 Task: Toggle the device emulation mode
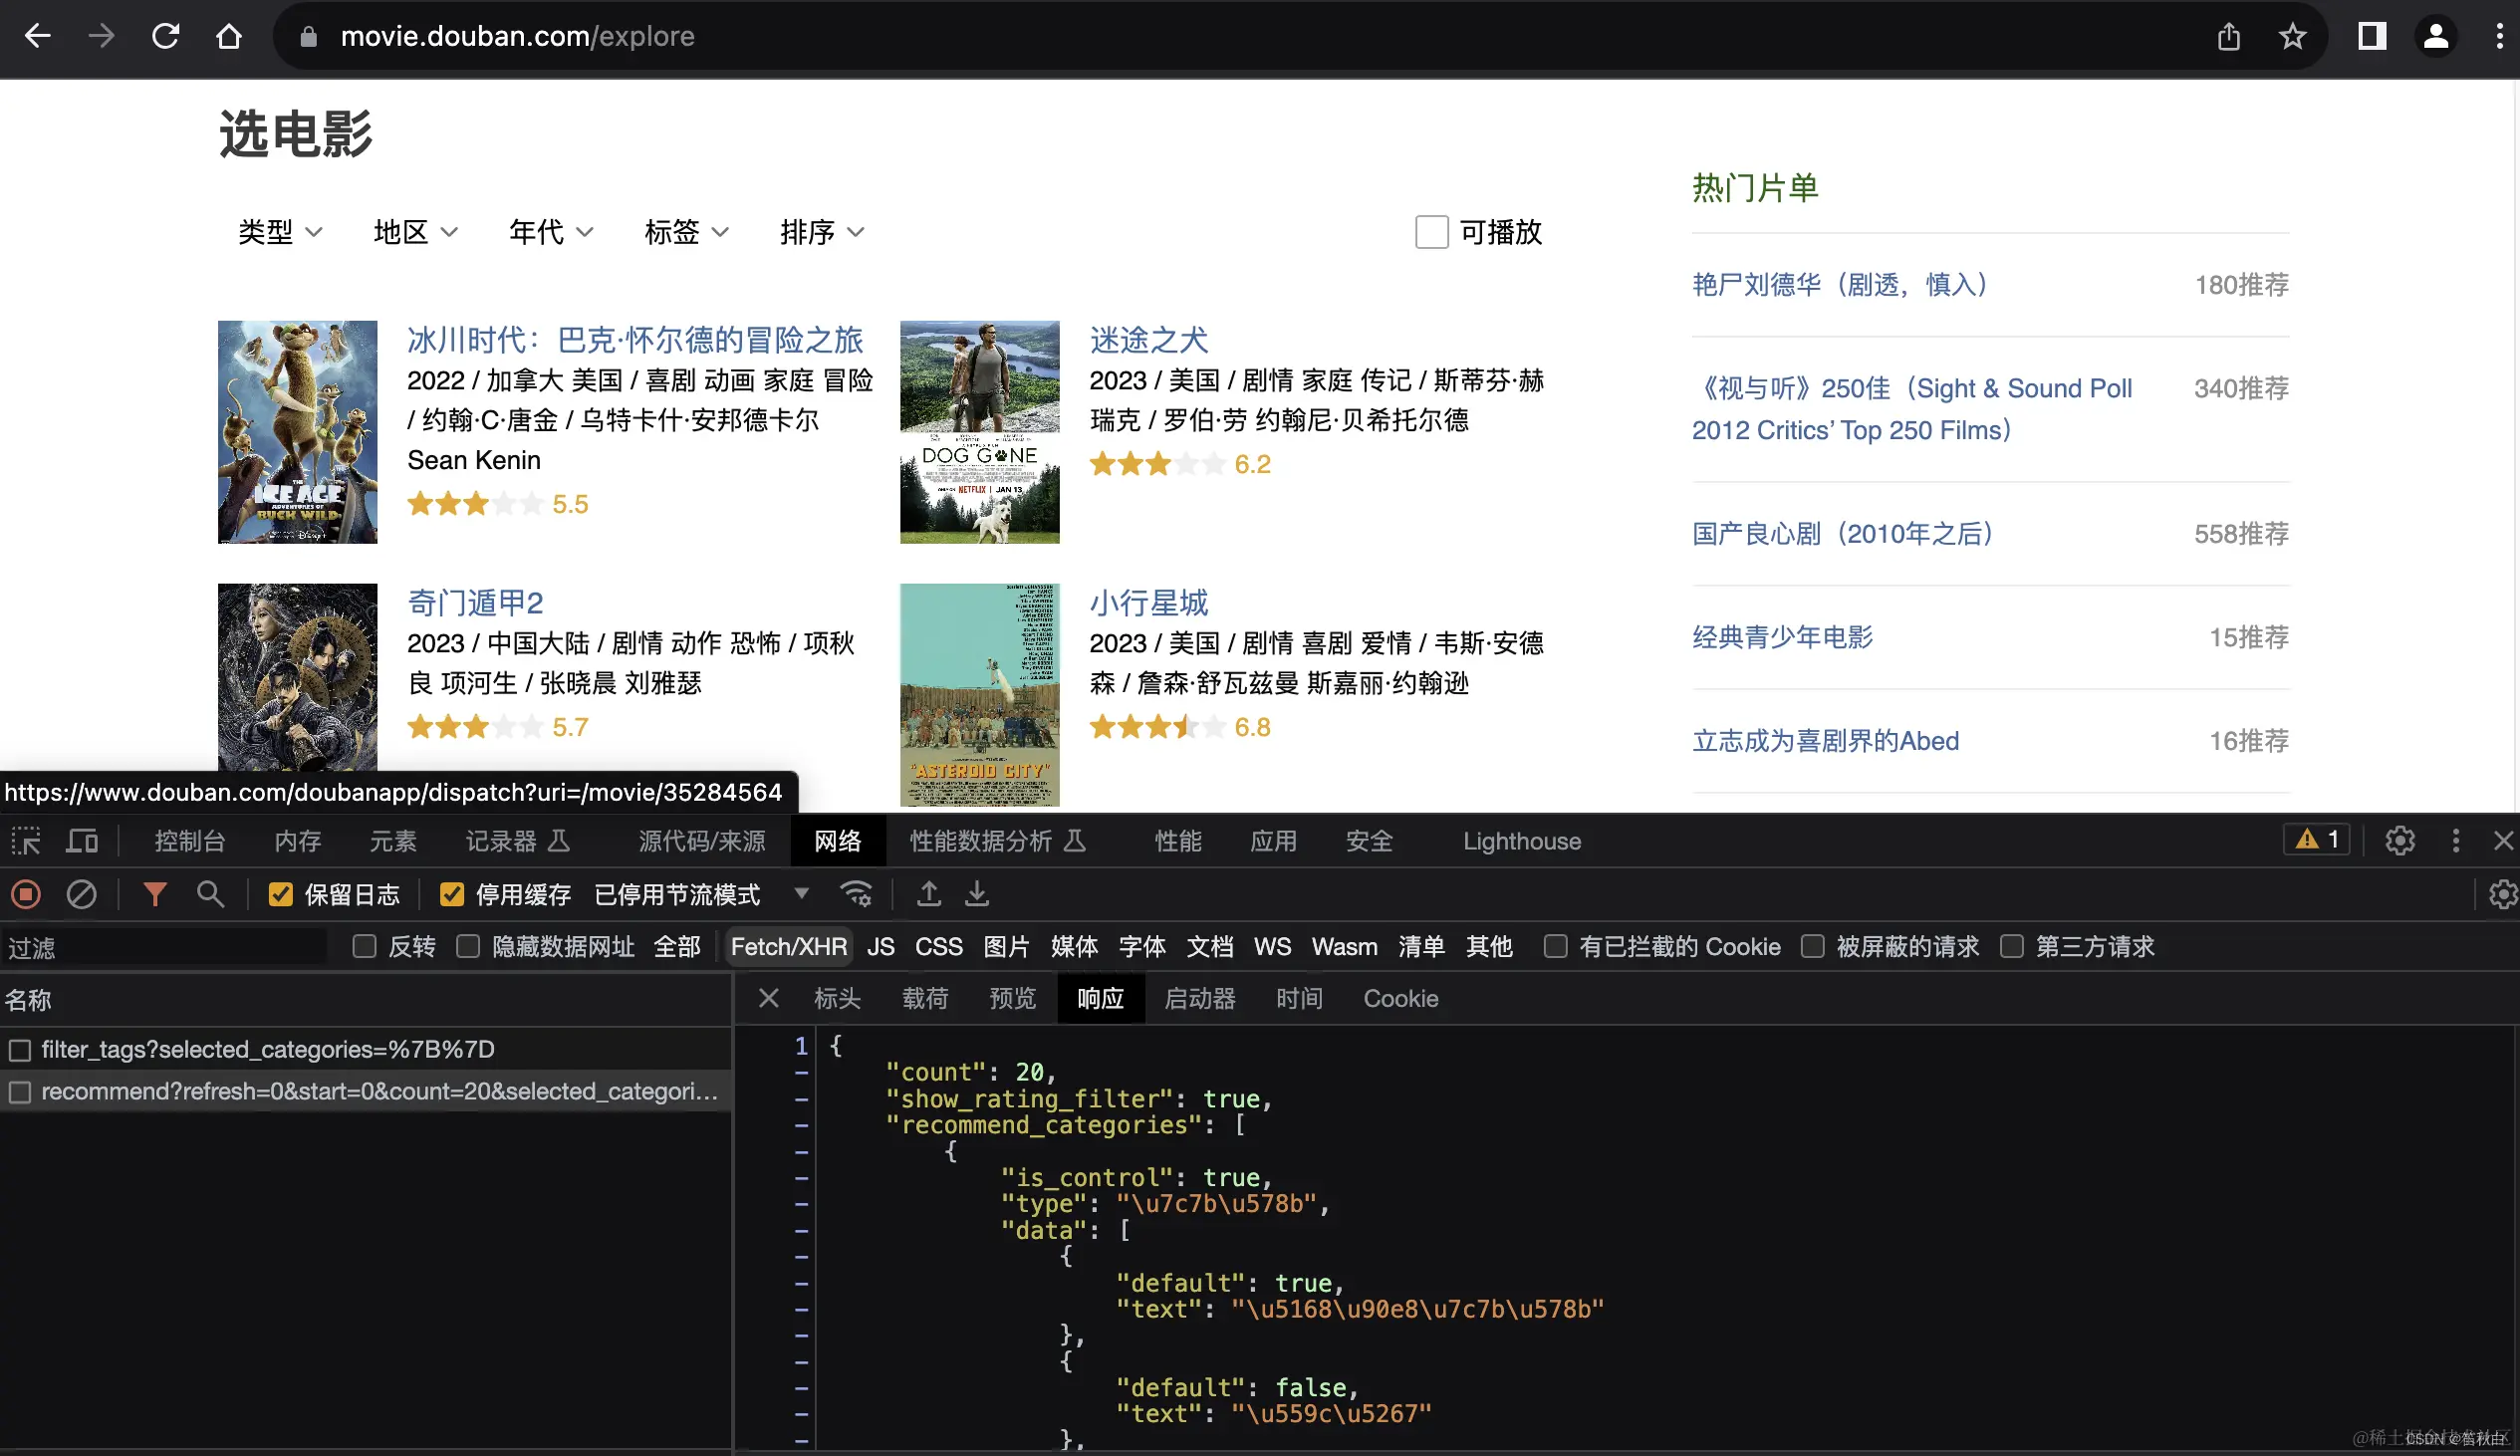[x=82, y=841]
